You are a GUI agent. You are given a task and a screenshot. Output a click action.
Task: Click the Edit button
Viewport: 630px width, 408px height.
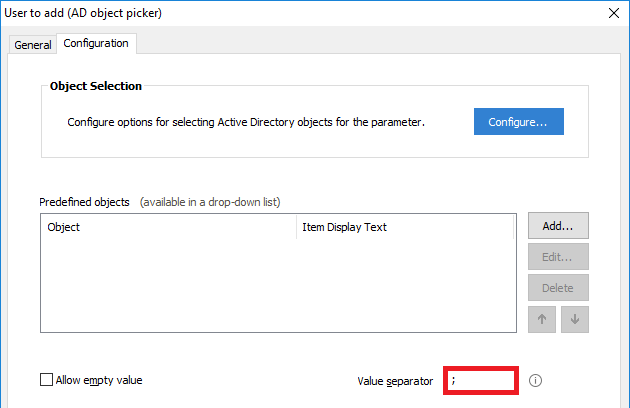tap(558, 257)
